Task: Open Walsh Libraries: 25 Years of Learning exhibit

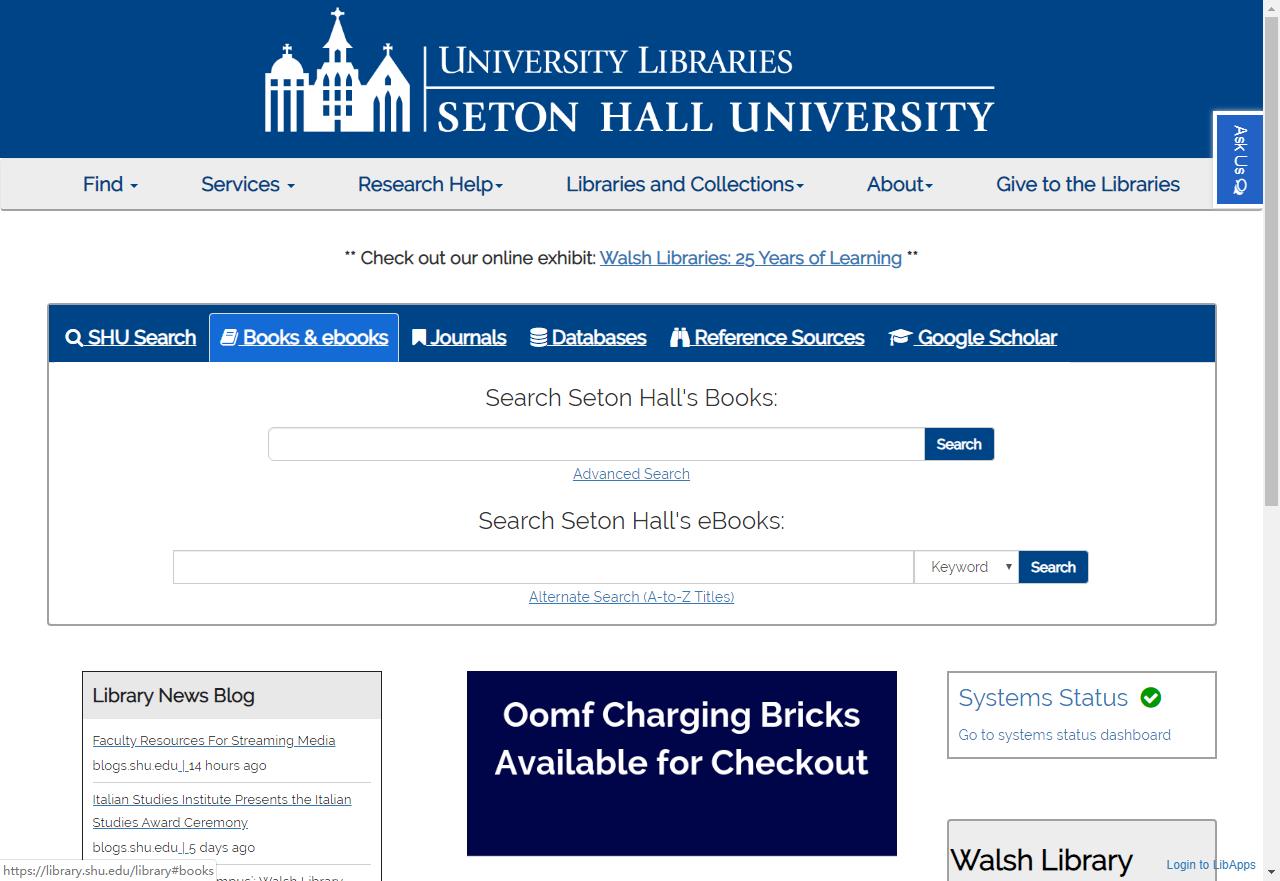Action: pos(751,258)
